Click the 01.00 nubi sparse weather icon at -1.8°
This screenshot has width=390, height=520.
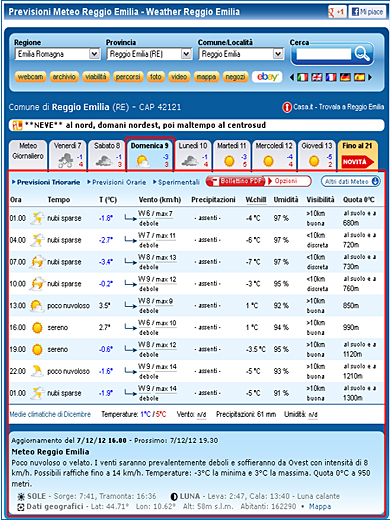37,218
